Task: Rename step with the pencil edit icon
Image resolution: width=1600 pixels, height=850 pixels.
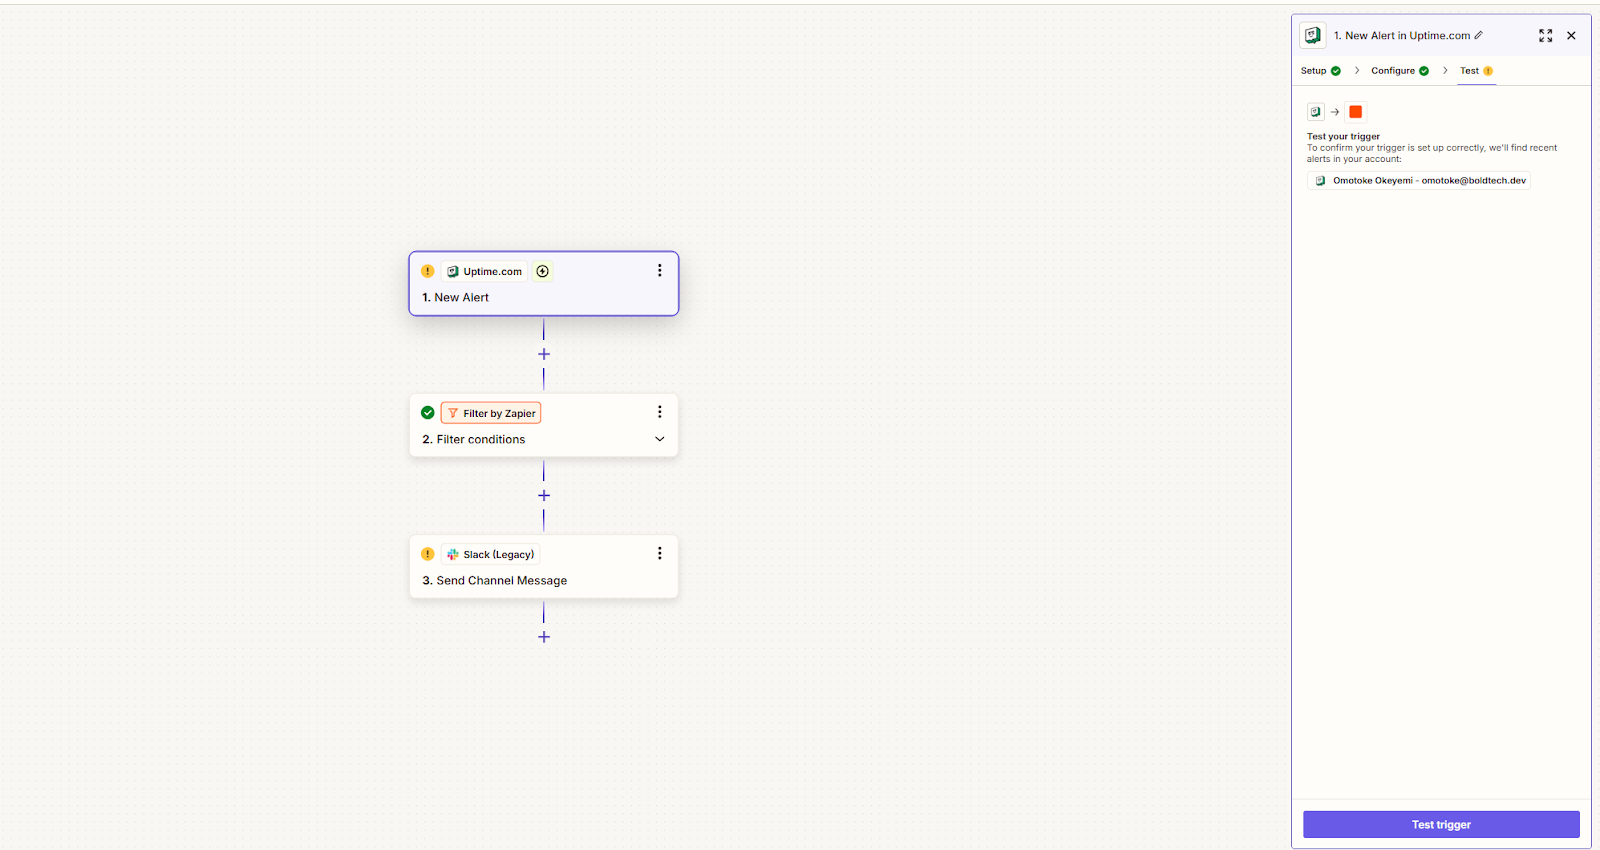Action: coord(1479,36)
